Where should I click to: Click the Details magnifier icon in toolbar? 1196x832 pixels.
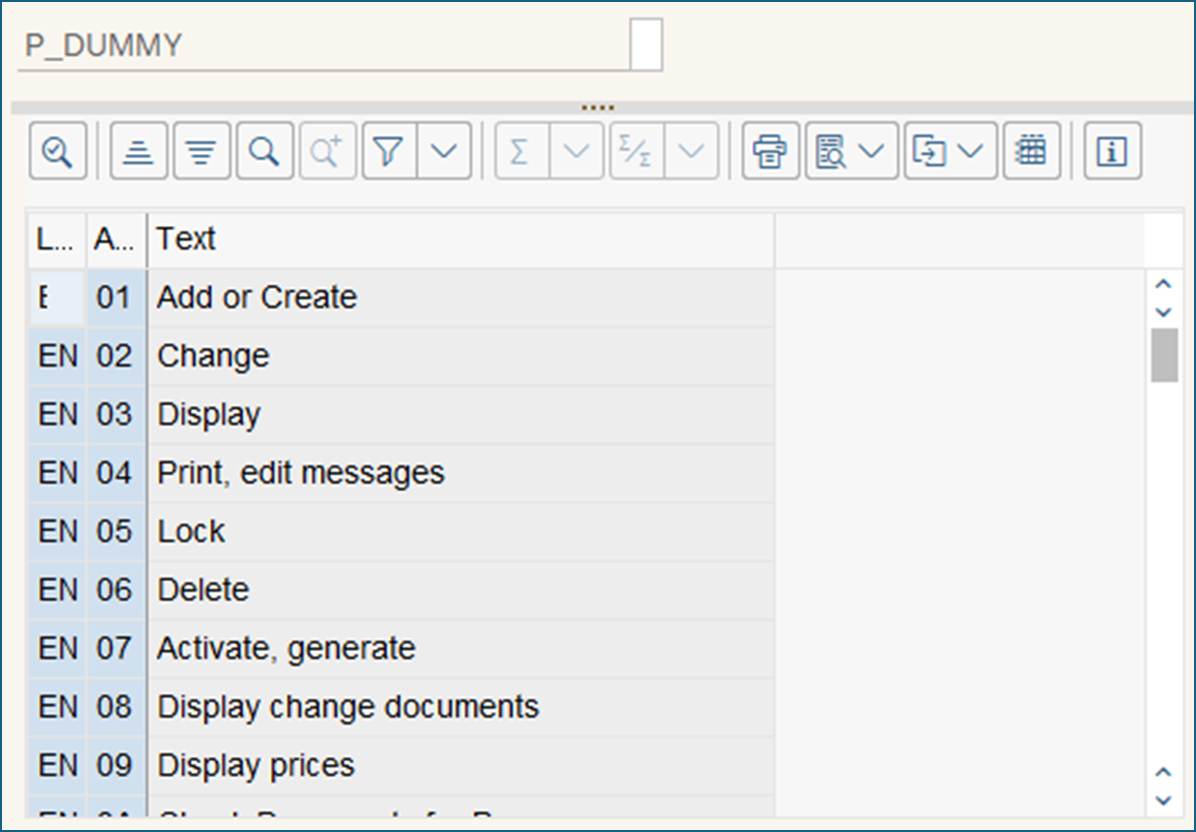pyautogui.click(x=58, y=152)
